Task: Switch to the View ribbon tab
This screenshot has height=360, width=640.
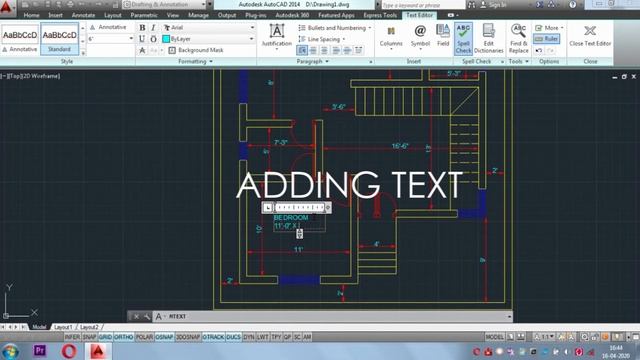Action: (173, 16)
